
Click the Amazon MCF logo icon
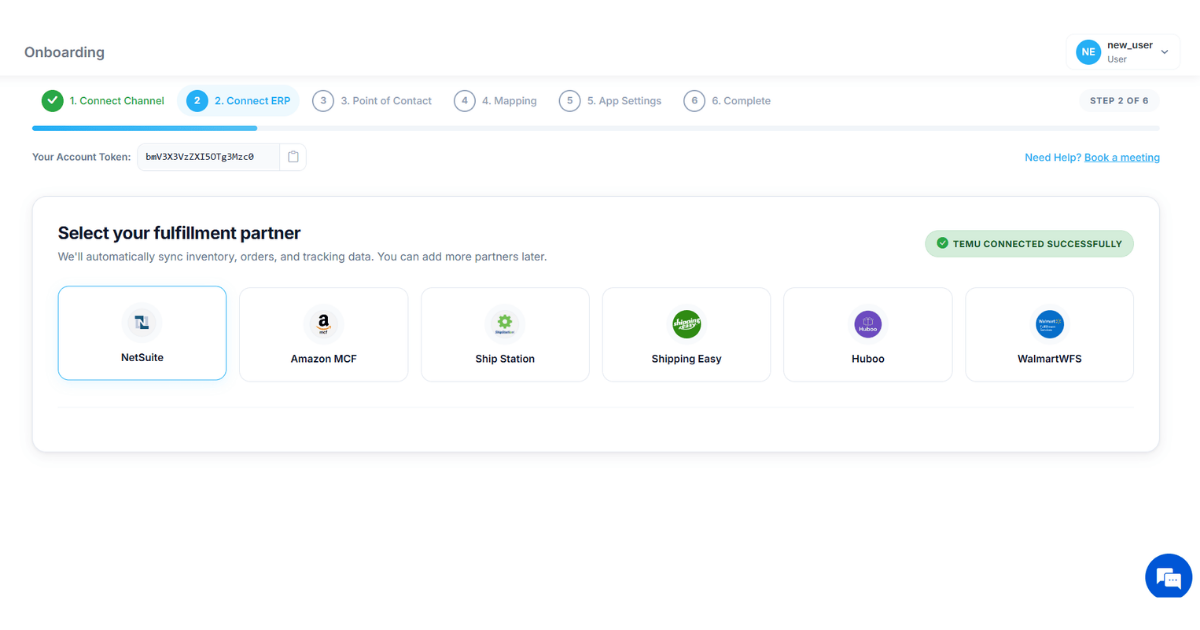click(x=323, y=324)
